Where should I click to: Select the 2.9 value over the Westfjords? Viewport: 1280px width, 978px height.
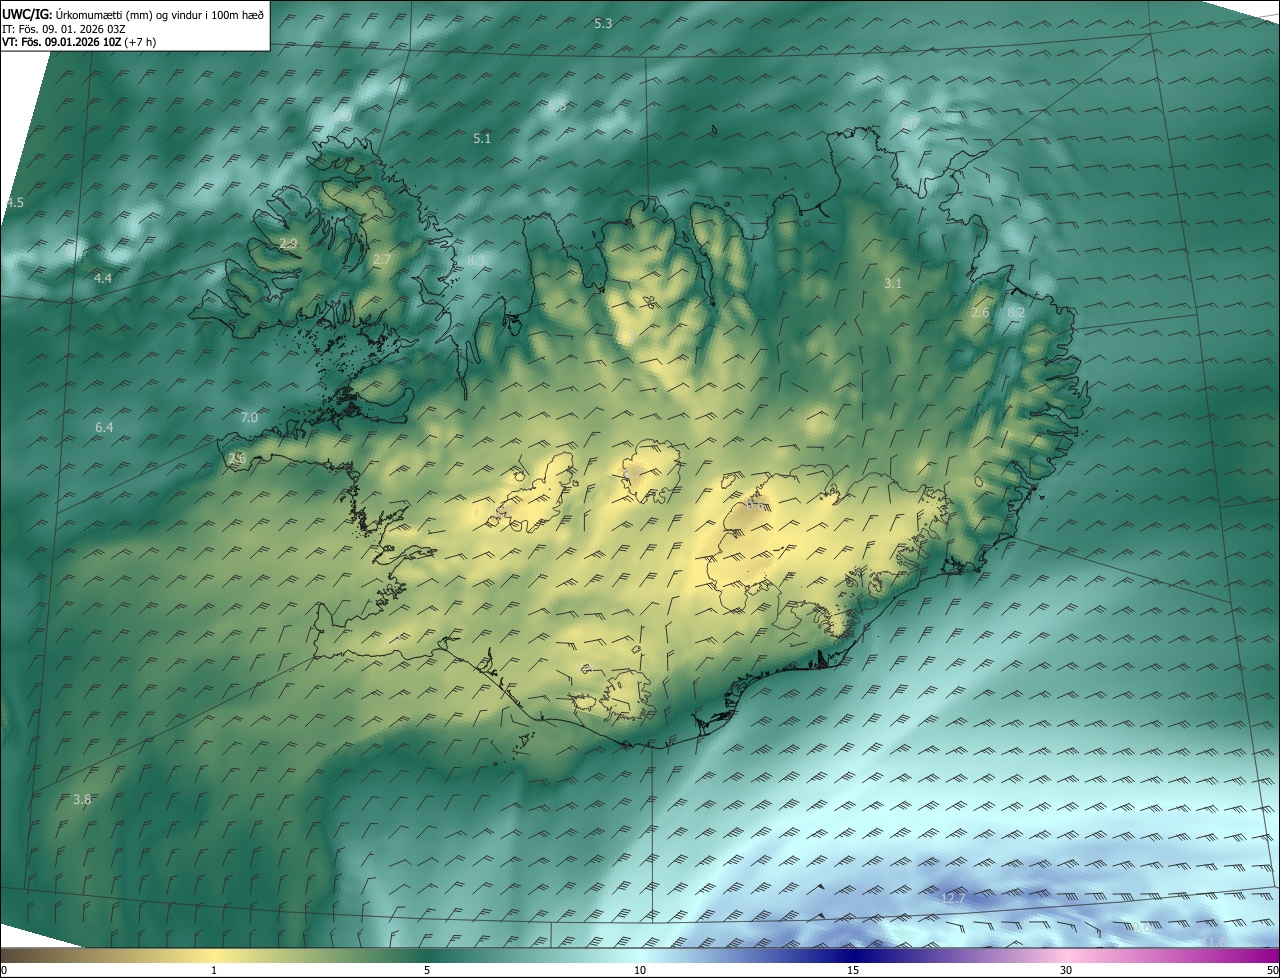pyautogui.click(x=288, y=244)
